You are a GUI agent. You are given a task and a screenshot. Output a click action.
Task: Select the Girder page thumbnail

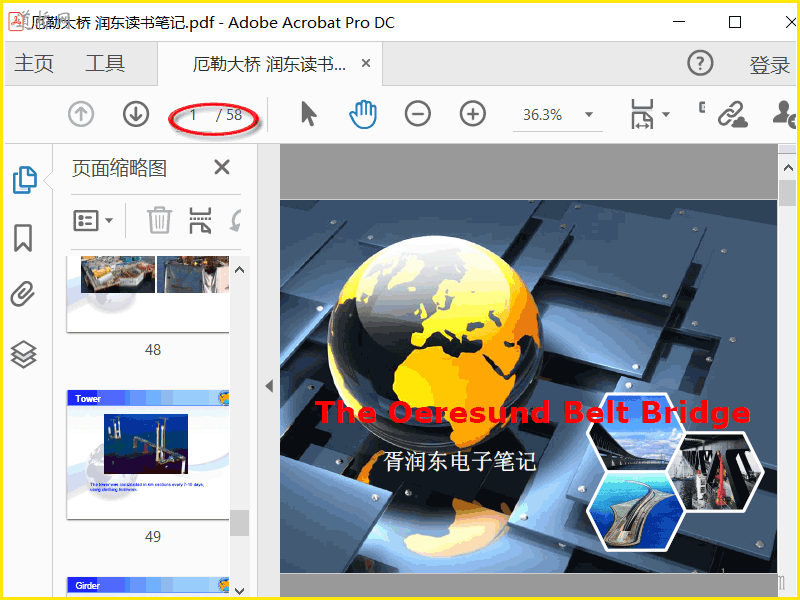(148, 587)
